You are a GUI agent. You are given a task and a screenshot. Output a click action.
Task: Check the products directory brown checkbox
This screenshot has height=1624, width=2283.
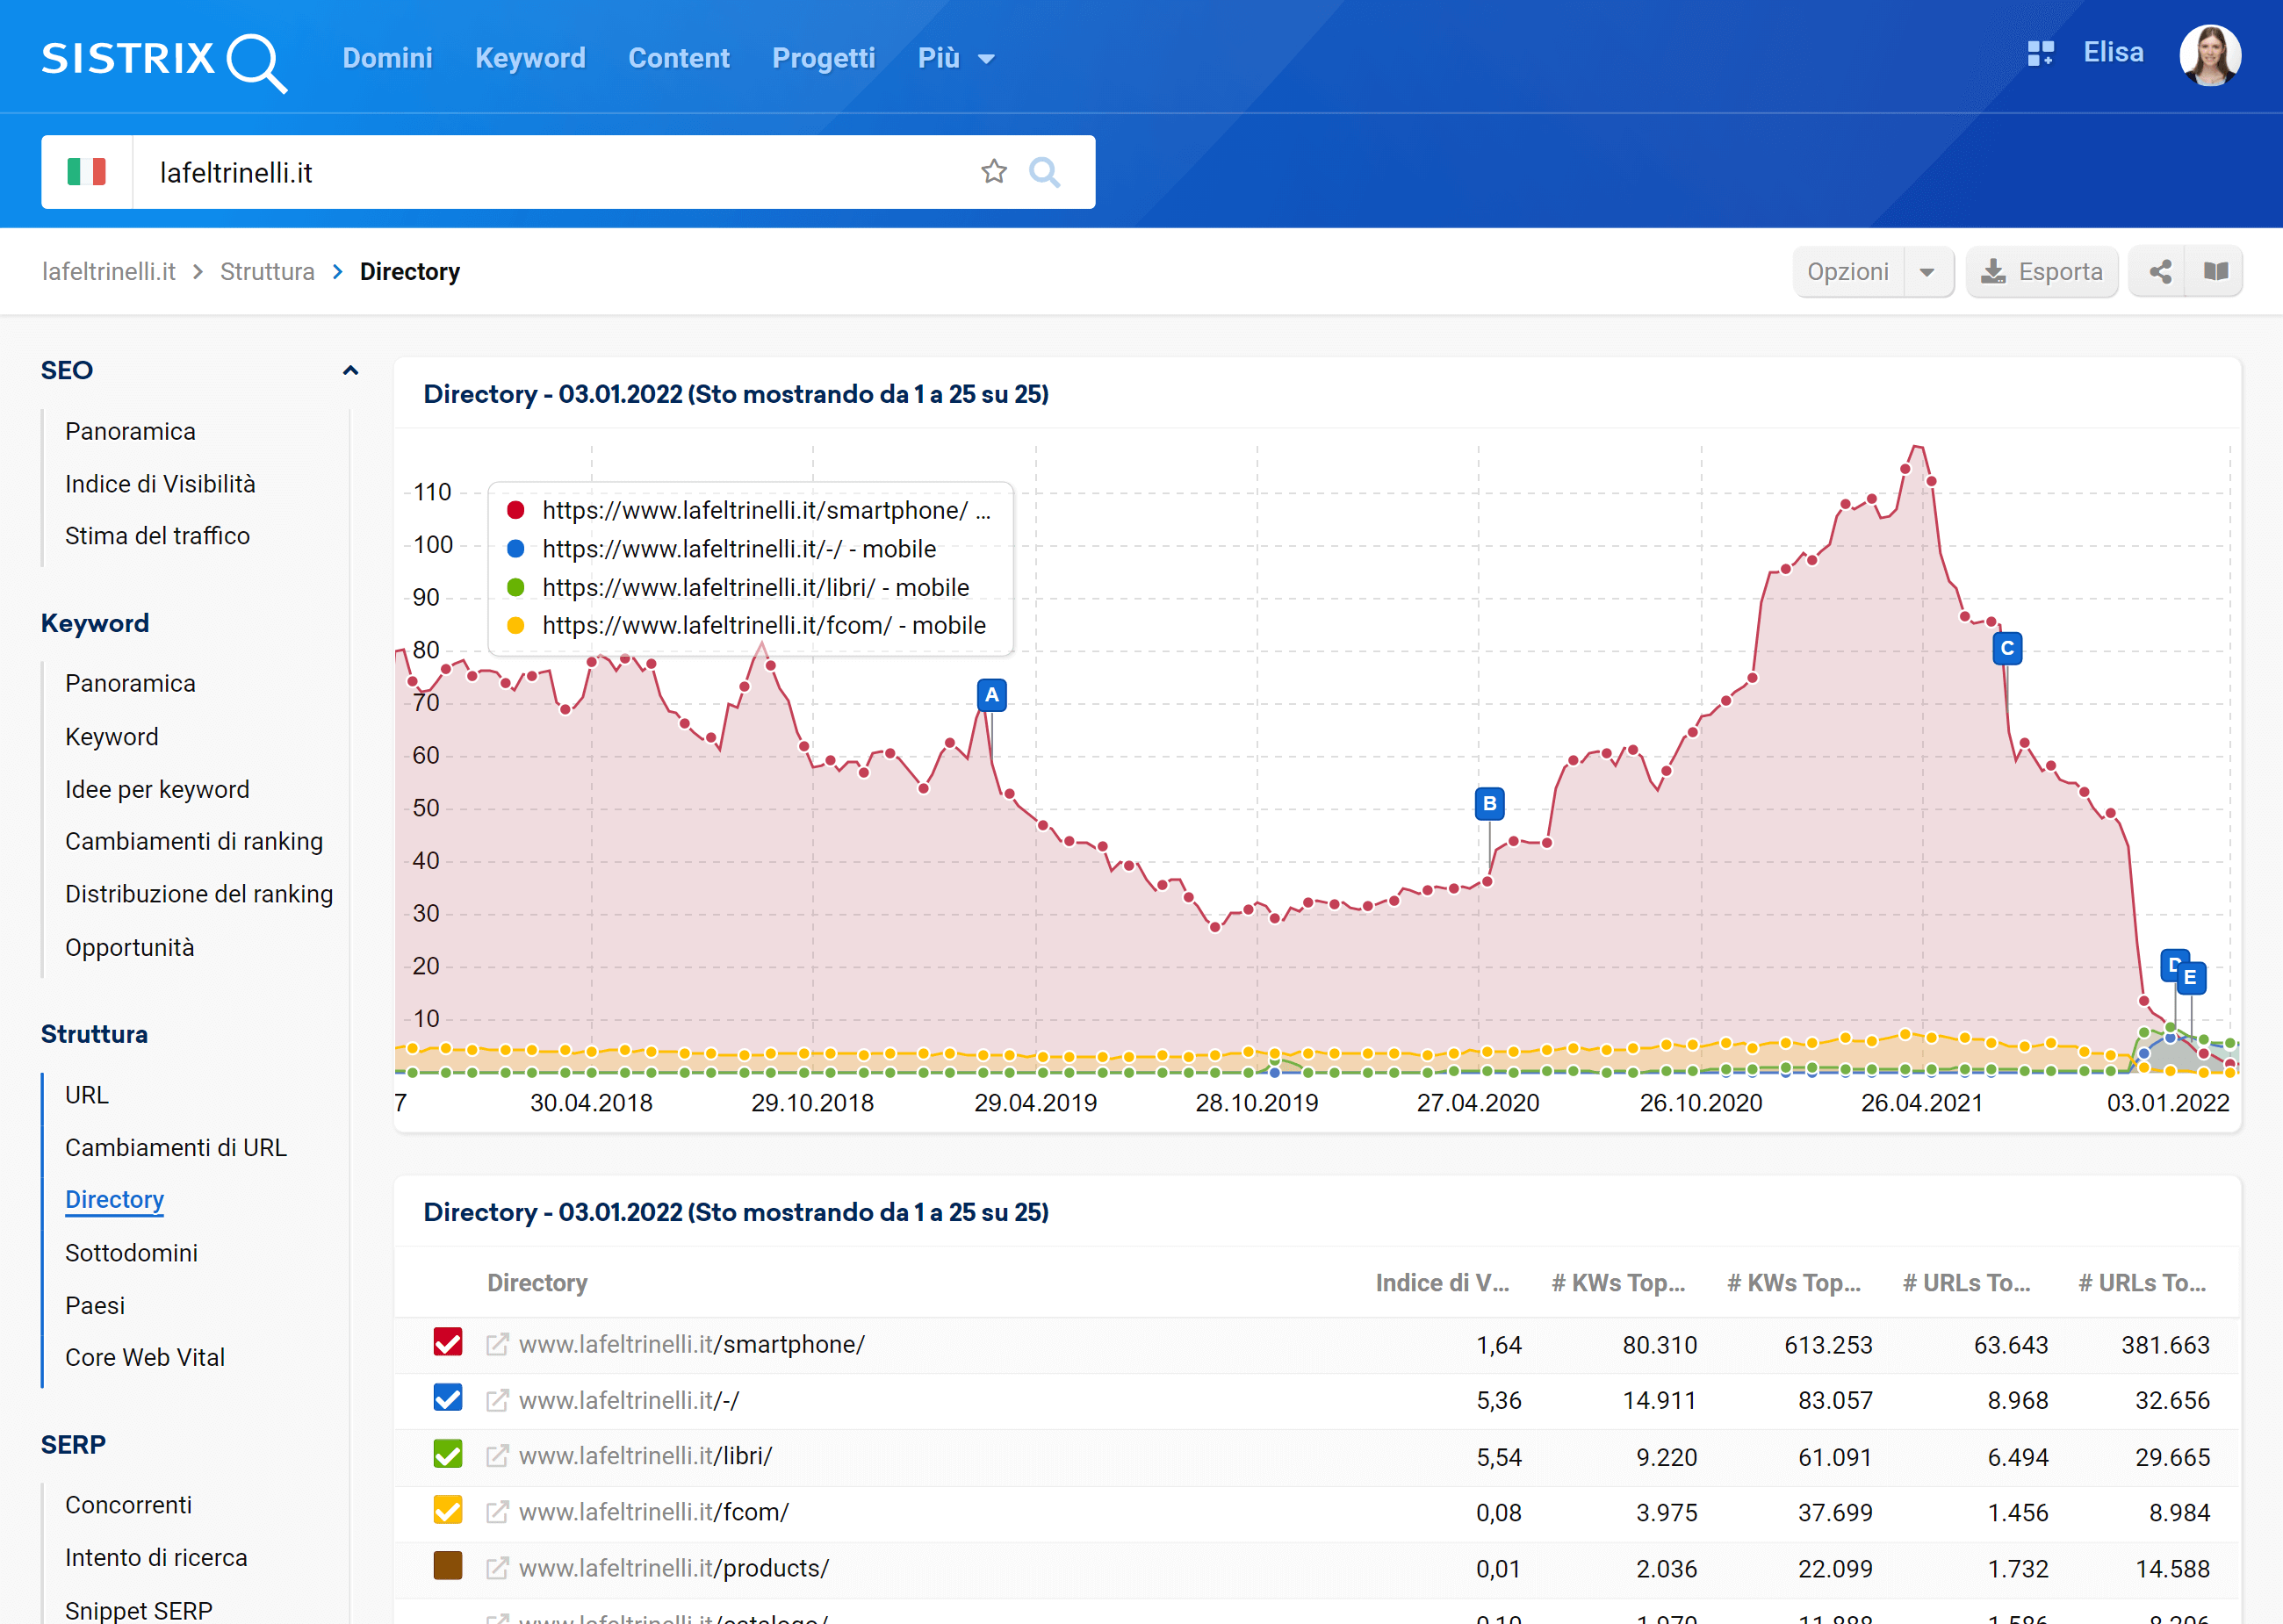click(x=448, y=1566)
